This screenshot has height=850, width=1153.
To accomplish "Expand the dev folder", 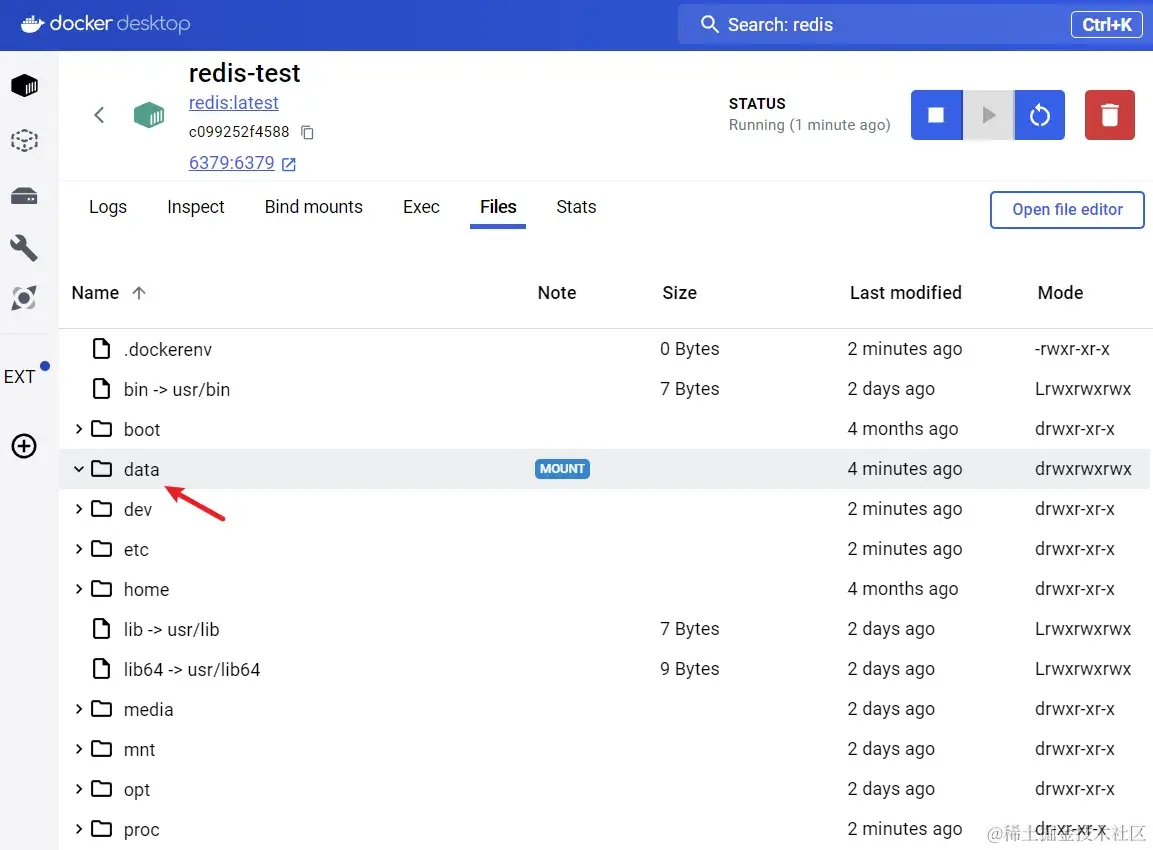I will 79,509.
